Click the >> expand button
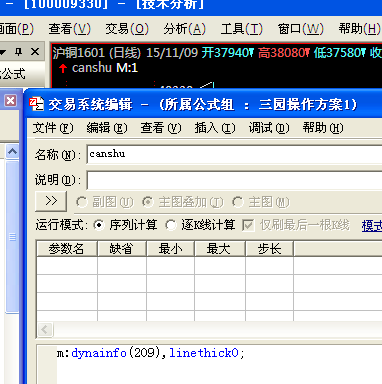Screen dimensions: 382x384 tap(51, 201)
